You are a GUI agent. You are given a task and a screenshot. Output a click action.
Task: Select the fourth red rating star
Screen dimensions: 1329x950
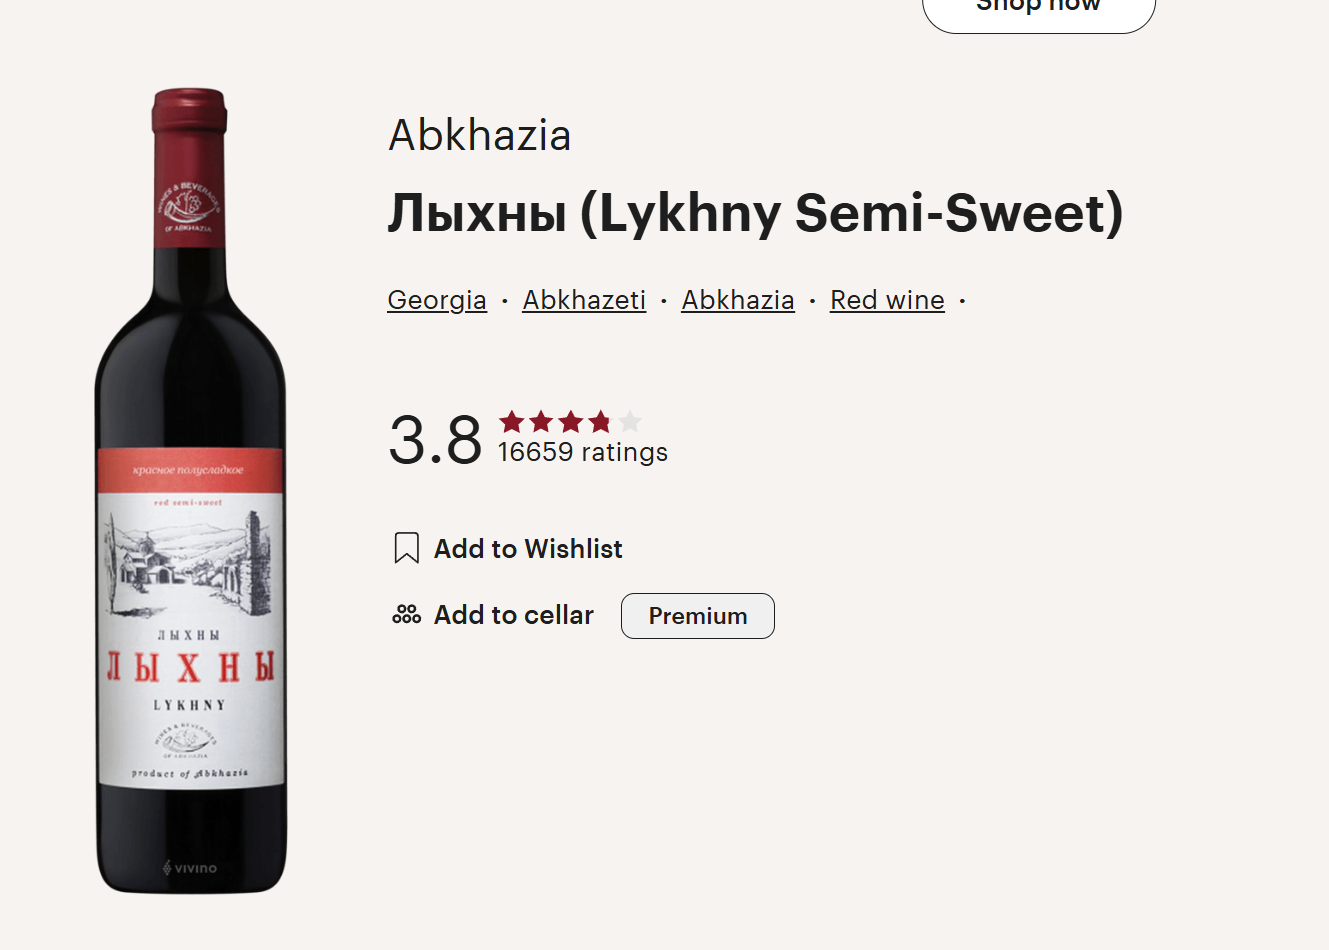tap(600, 421)
